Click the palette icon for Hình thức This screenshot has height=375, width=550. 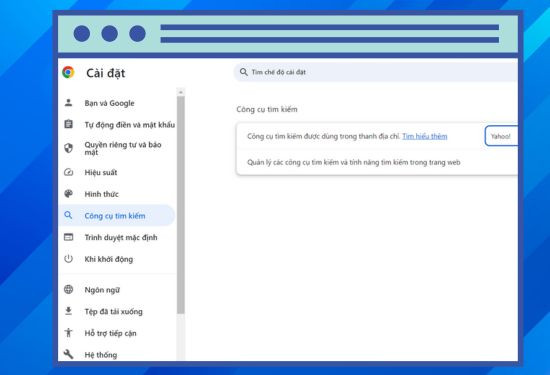(x=68, y=194)
